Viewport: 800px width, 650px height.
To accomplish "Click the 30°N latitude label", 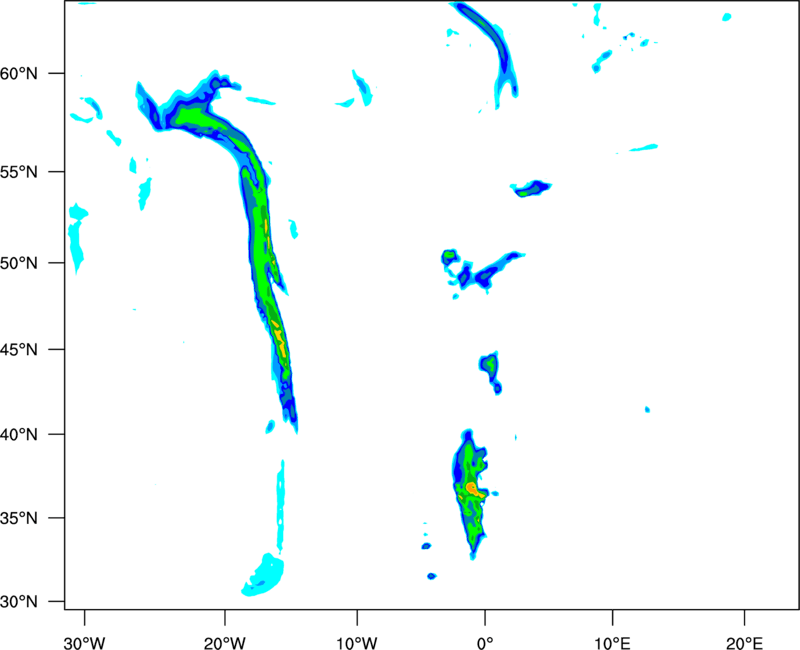I will (19, 602).
